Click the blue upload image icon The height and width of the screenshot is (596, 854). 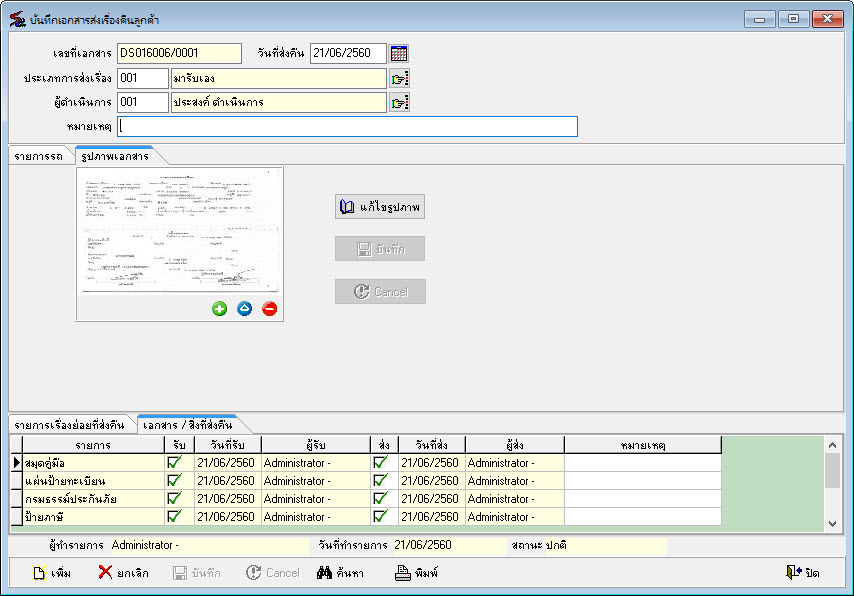click(x=245, y=309)
